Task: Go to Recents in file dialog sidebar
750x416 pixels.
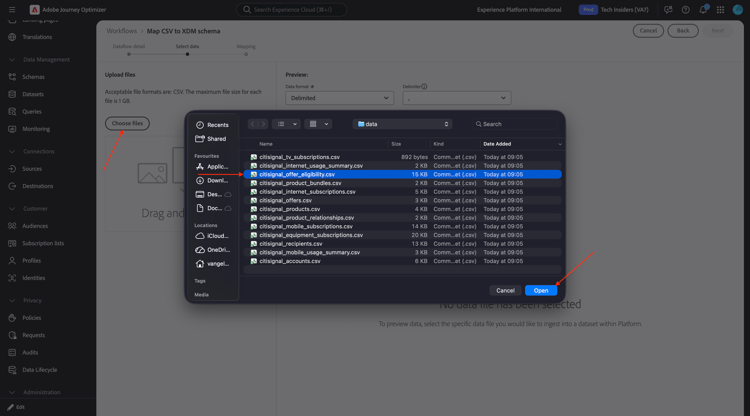Action: pos(213,125)
